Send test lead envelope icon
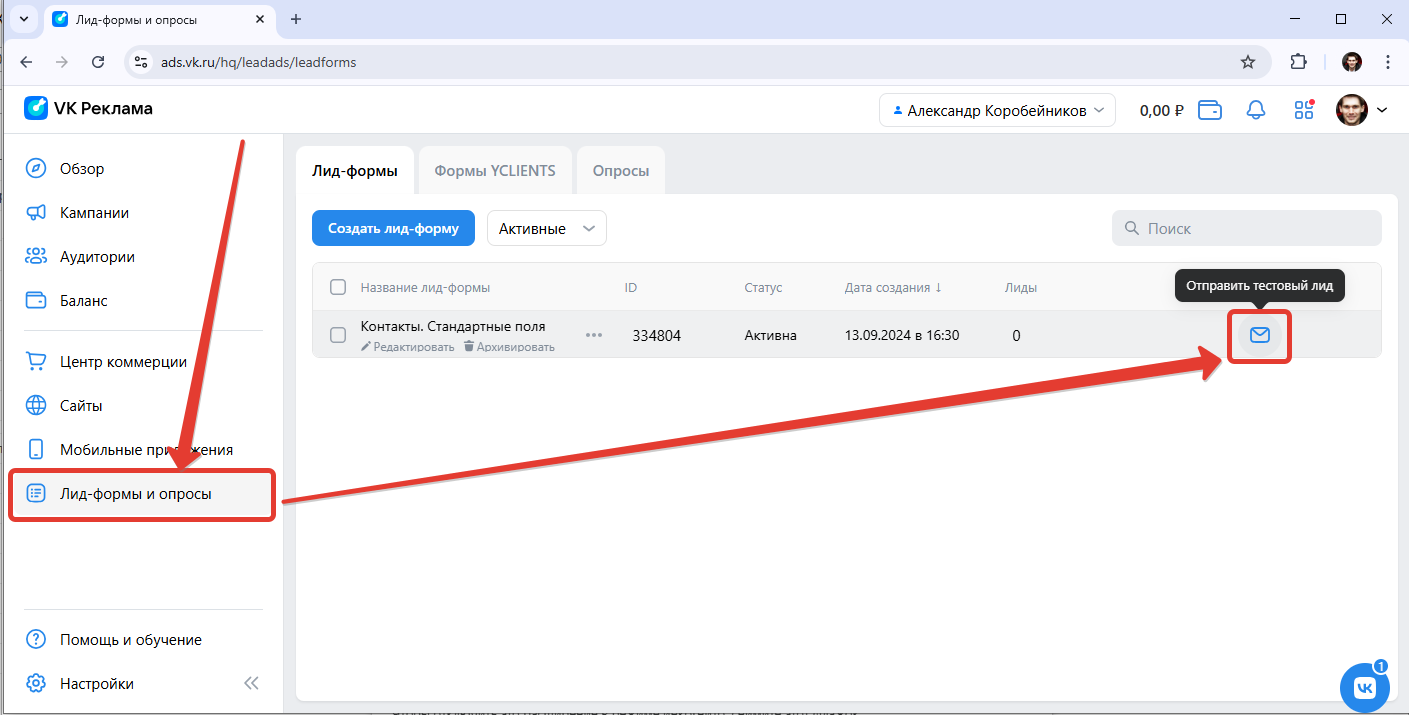 click(x=1260, y=335)
